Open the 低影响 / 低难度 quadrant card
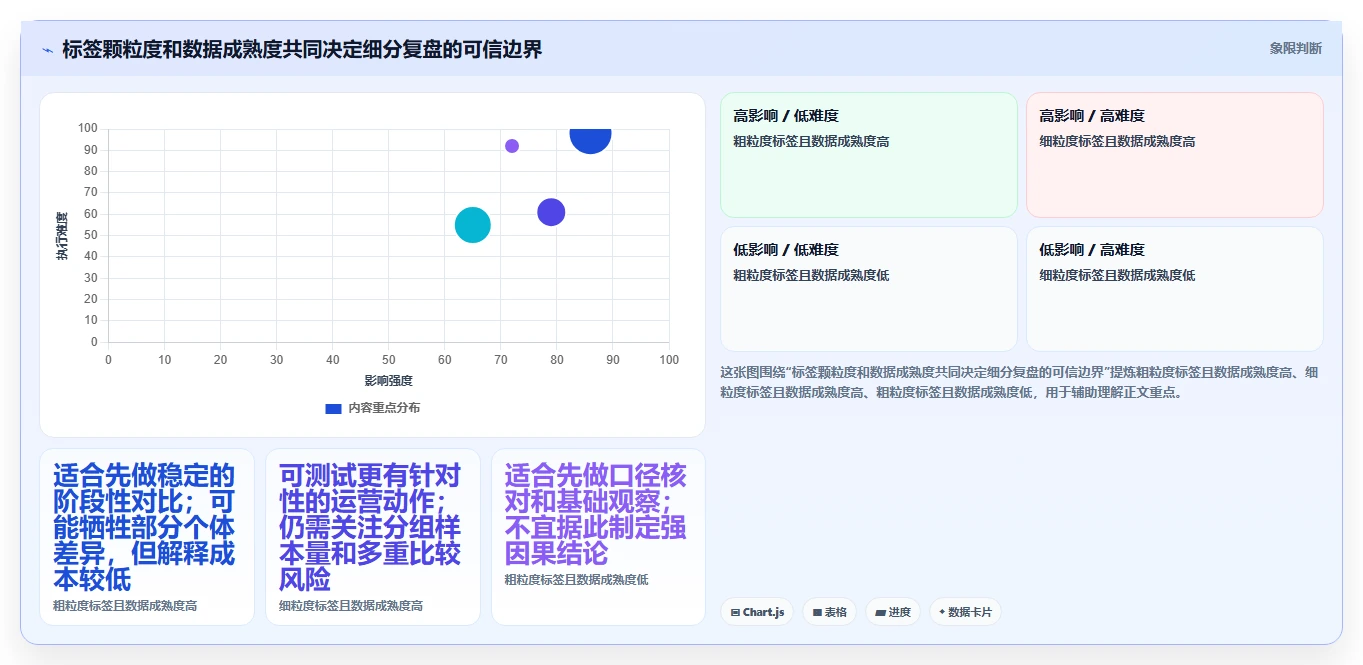This screenshot has width=1363, height=665. tap(869, 289)
